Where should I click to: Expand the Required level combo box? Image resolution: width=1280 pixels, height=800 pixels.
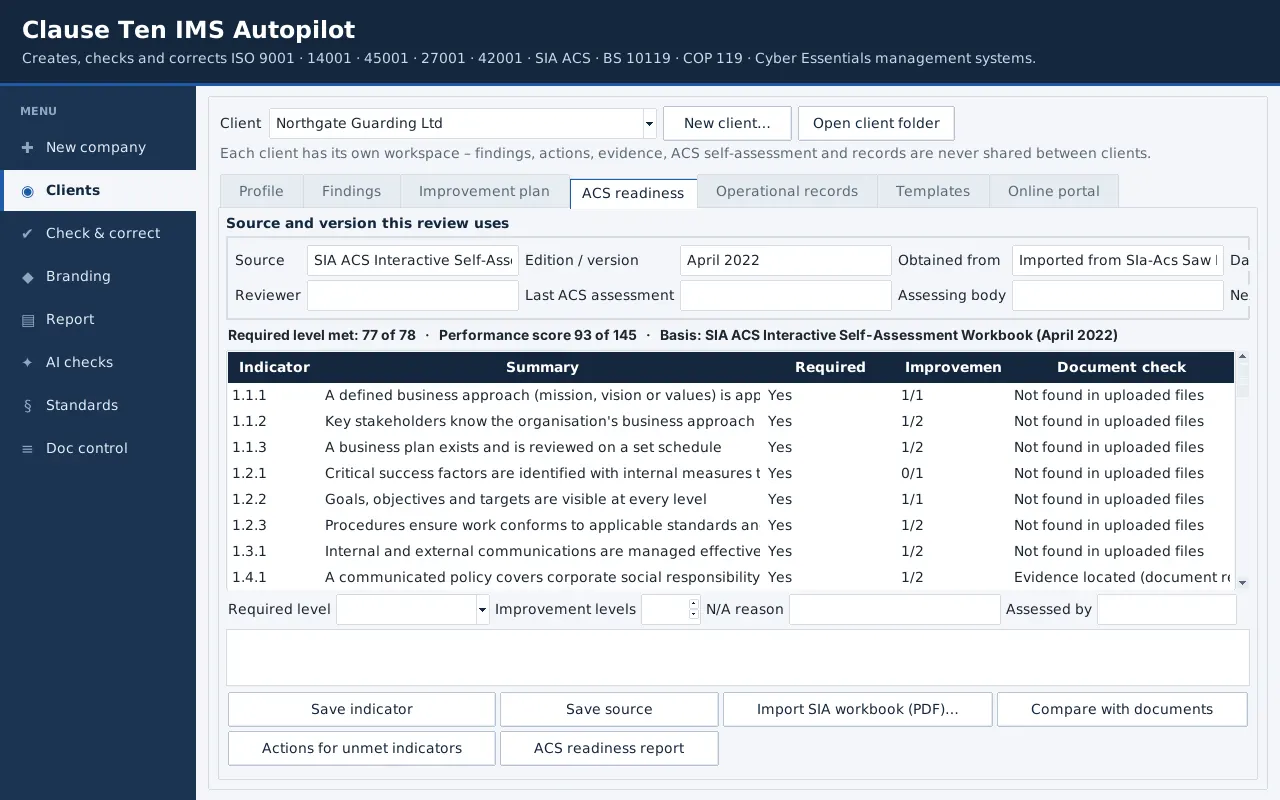click(482, 610)
